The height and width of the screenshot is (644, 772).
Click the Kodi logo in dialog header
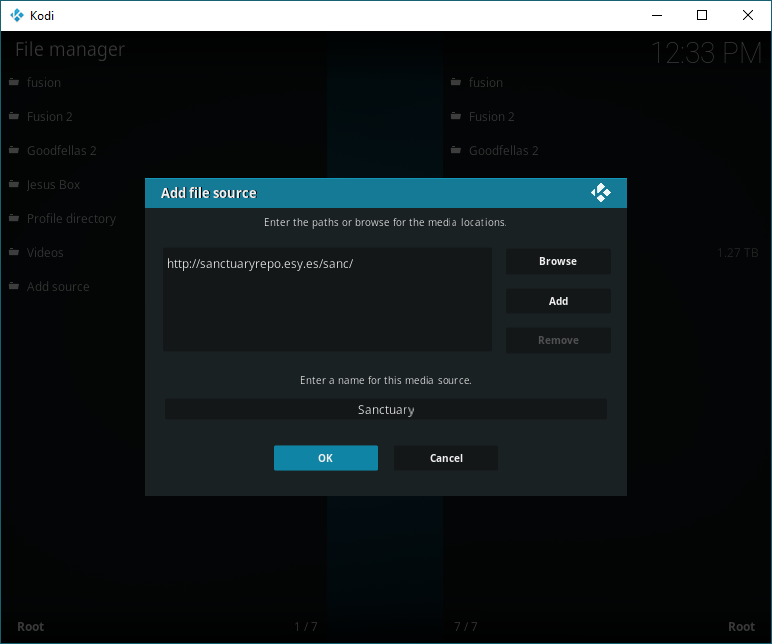(601, 193)
